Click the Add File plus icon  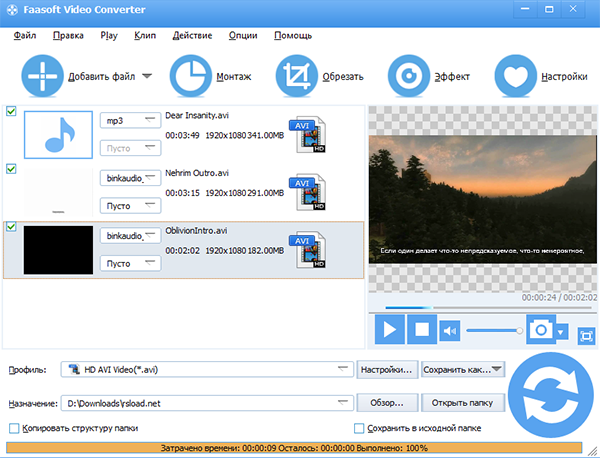42,76
